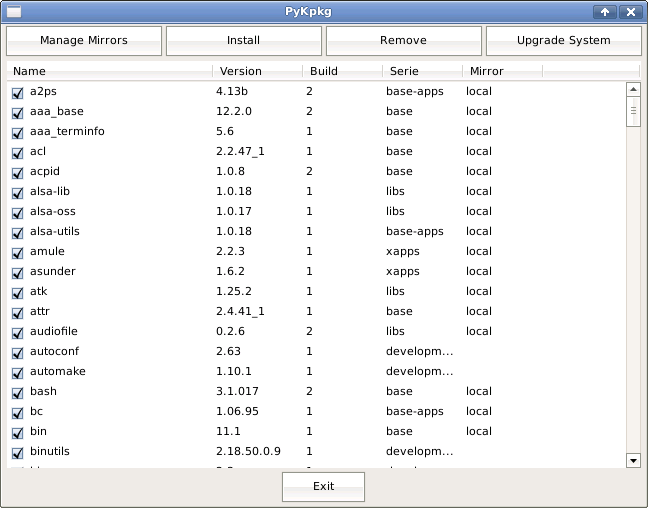The height and width of the screenshot is (508, 648).
Task: Click the Install button
Action: (x=244, y=41)
